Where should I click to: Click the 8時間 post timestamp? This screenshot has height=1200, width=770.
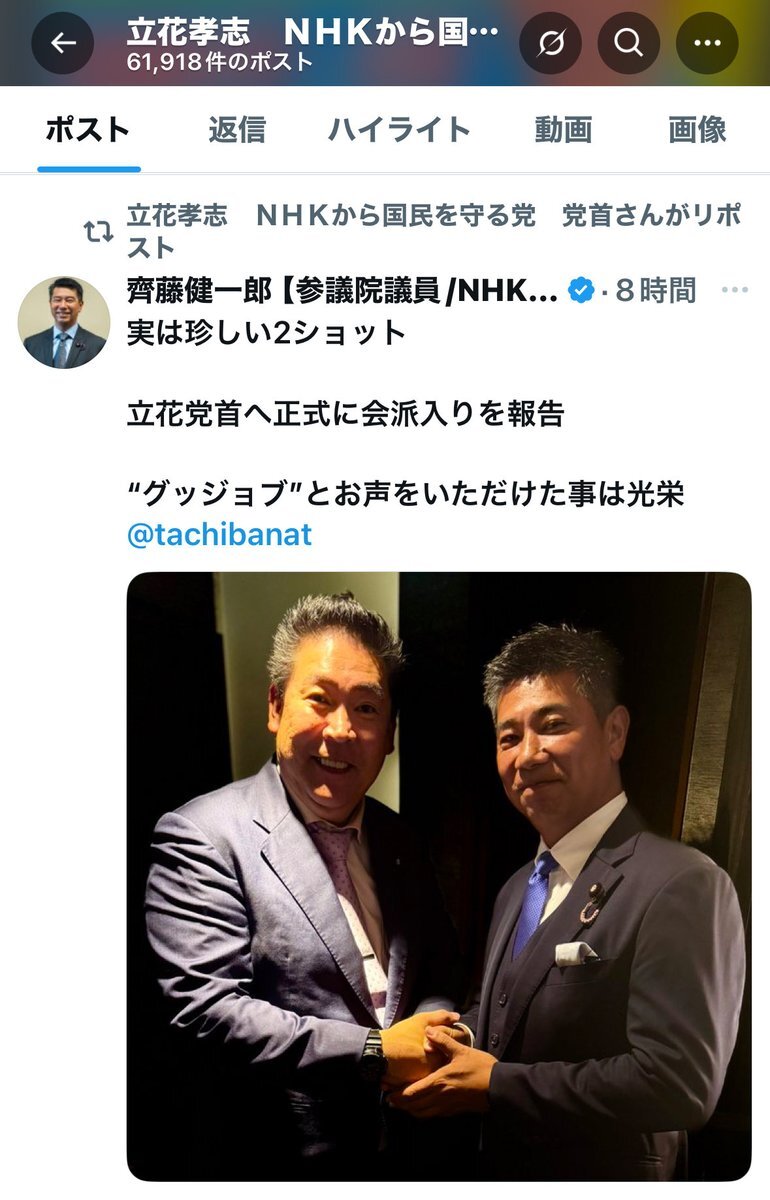656,291
